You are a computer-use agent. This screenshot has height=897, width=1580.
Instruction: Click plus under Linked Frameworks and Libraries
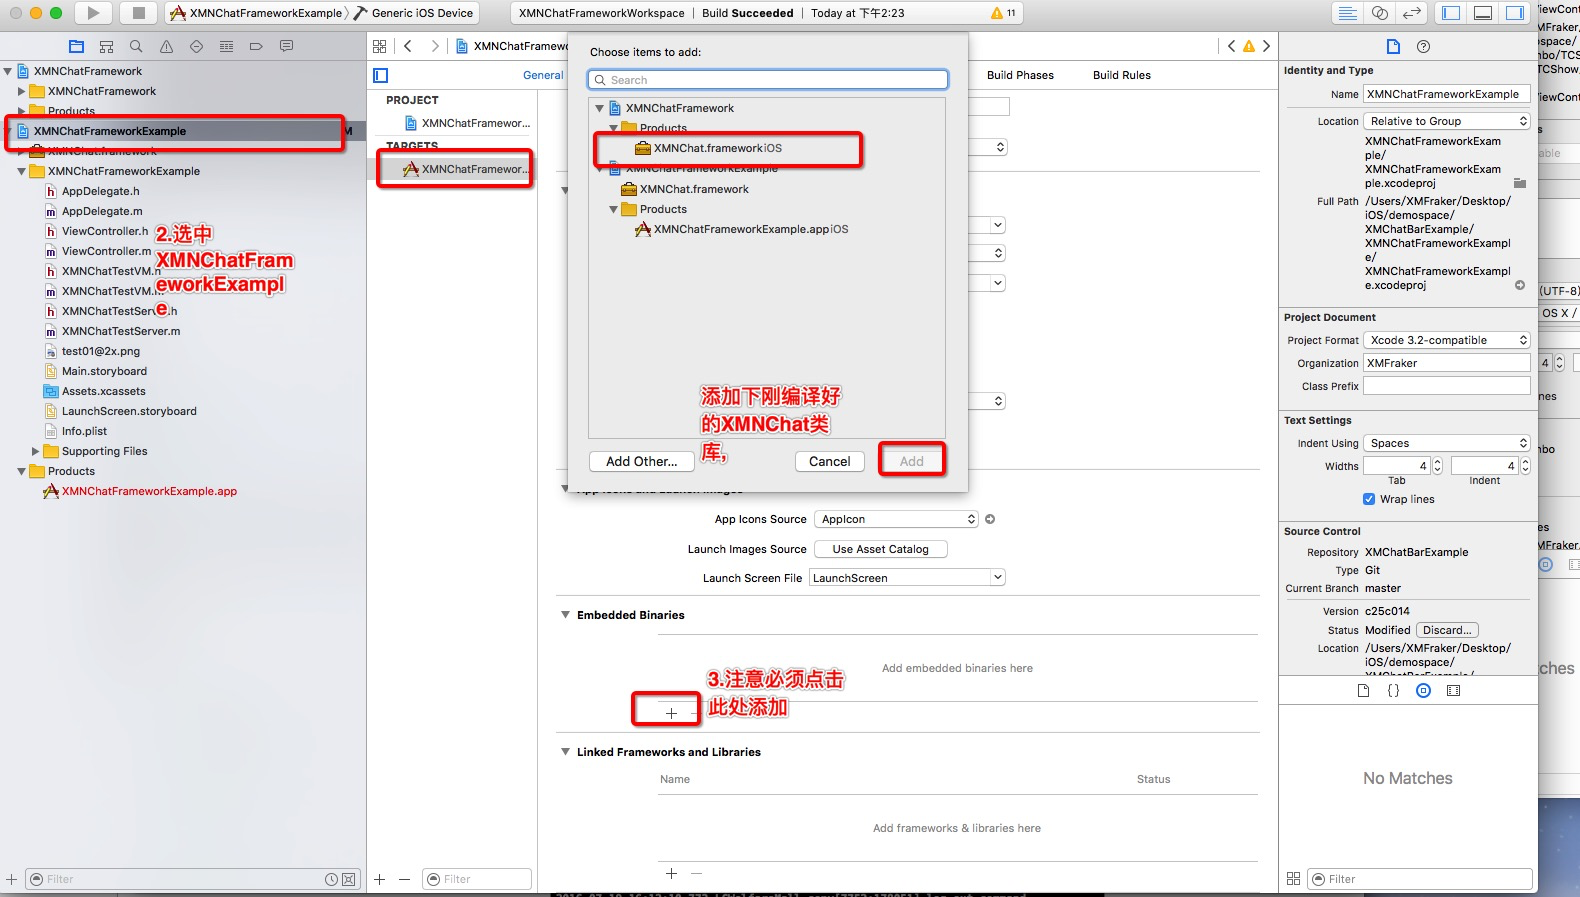pos(671,873)
